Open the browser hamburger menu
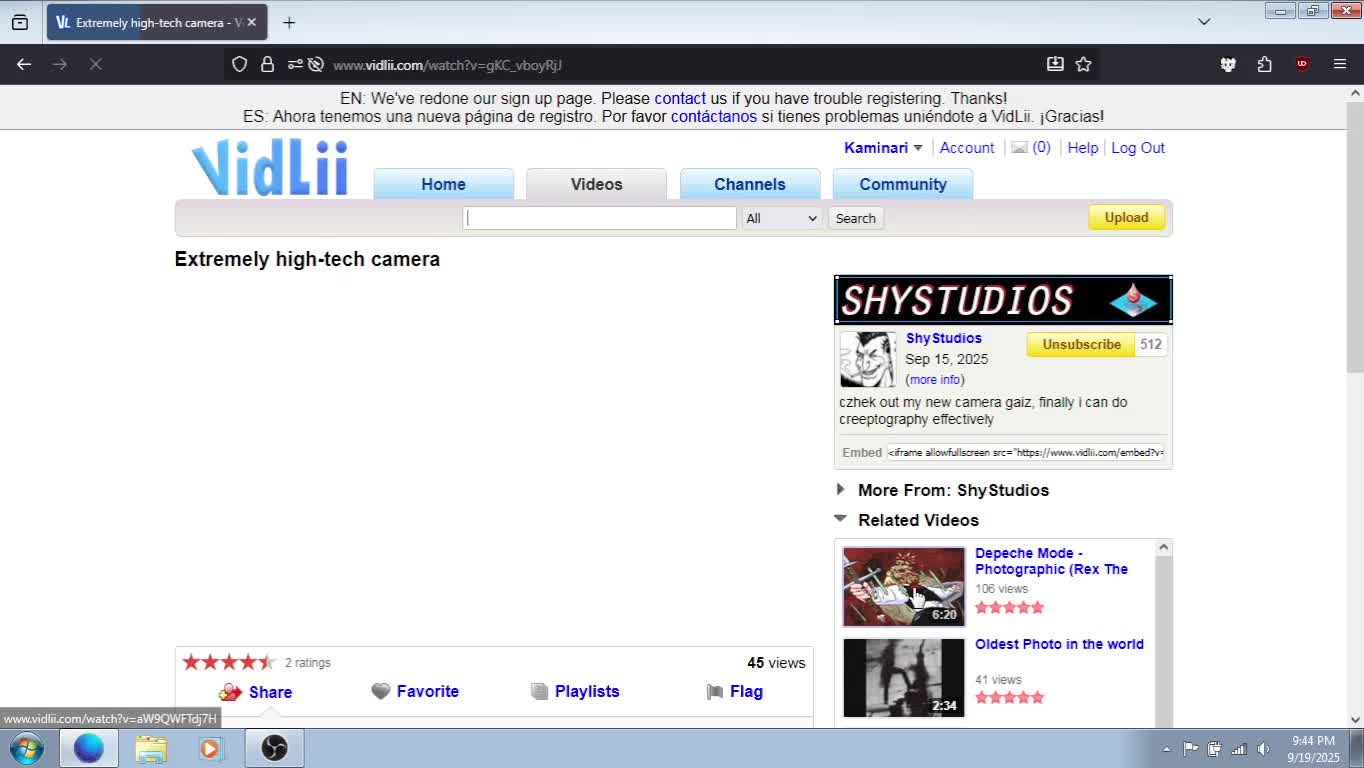This screenshot has height=768, width=1364. click(1340, 64)
